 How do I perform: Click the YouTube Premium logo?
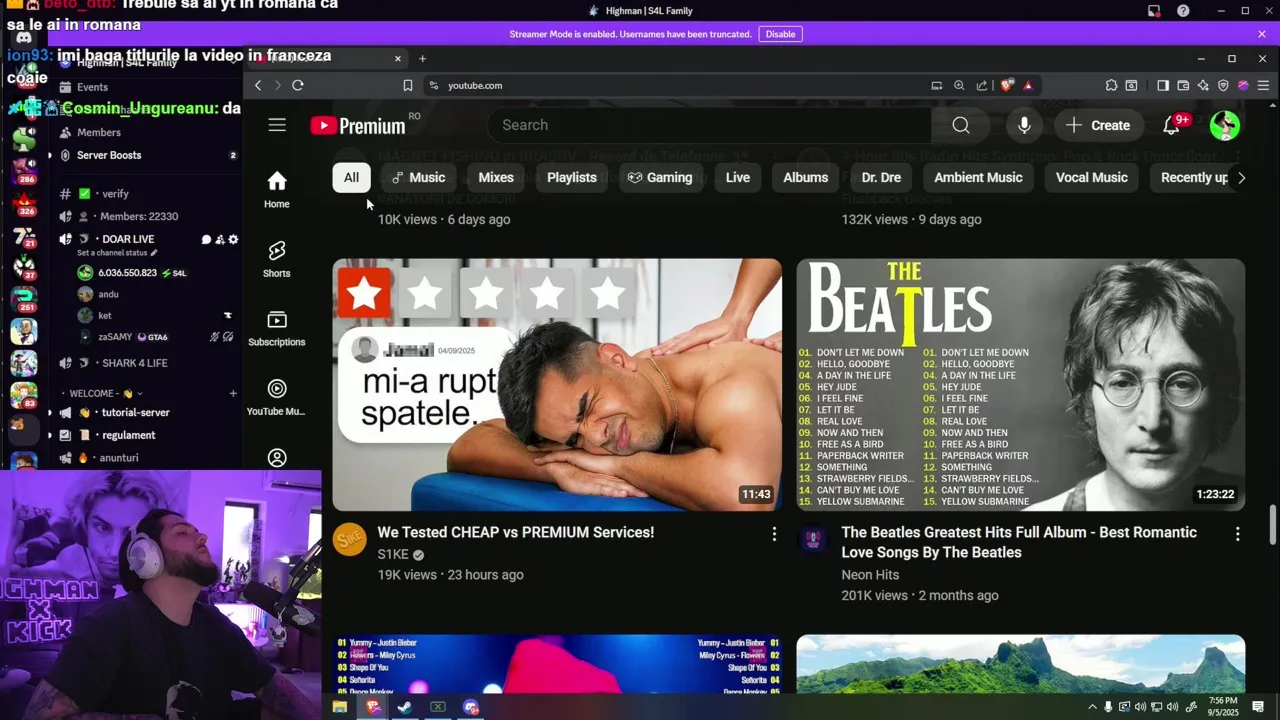357,125
